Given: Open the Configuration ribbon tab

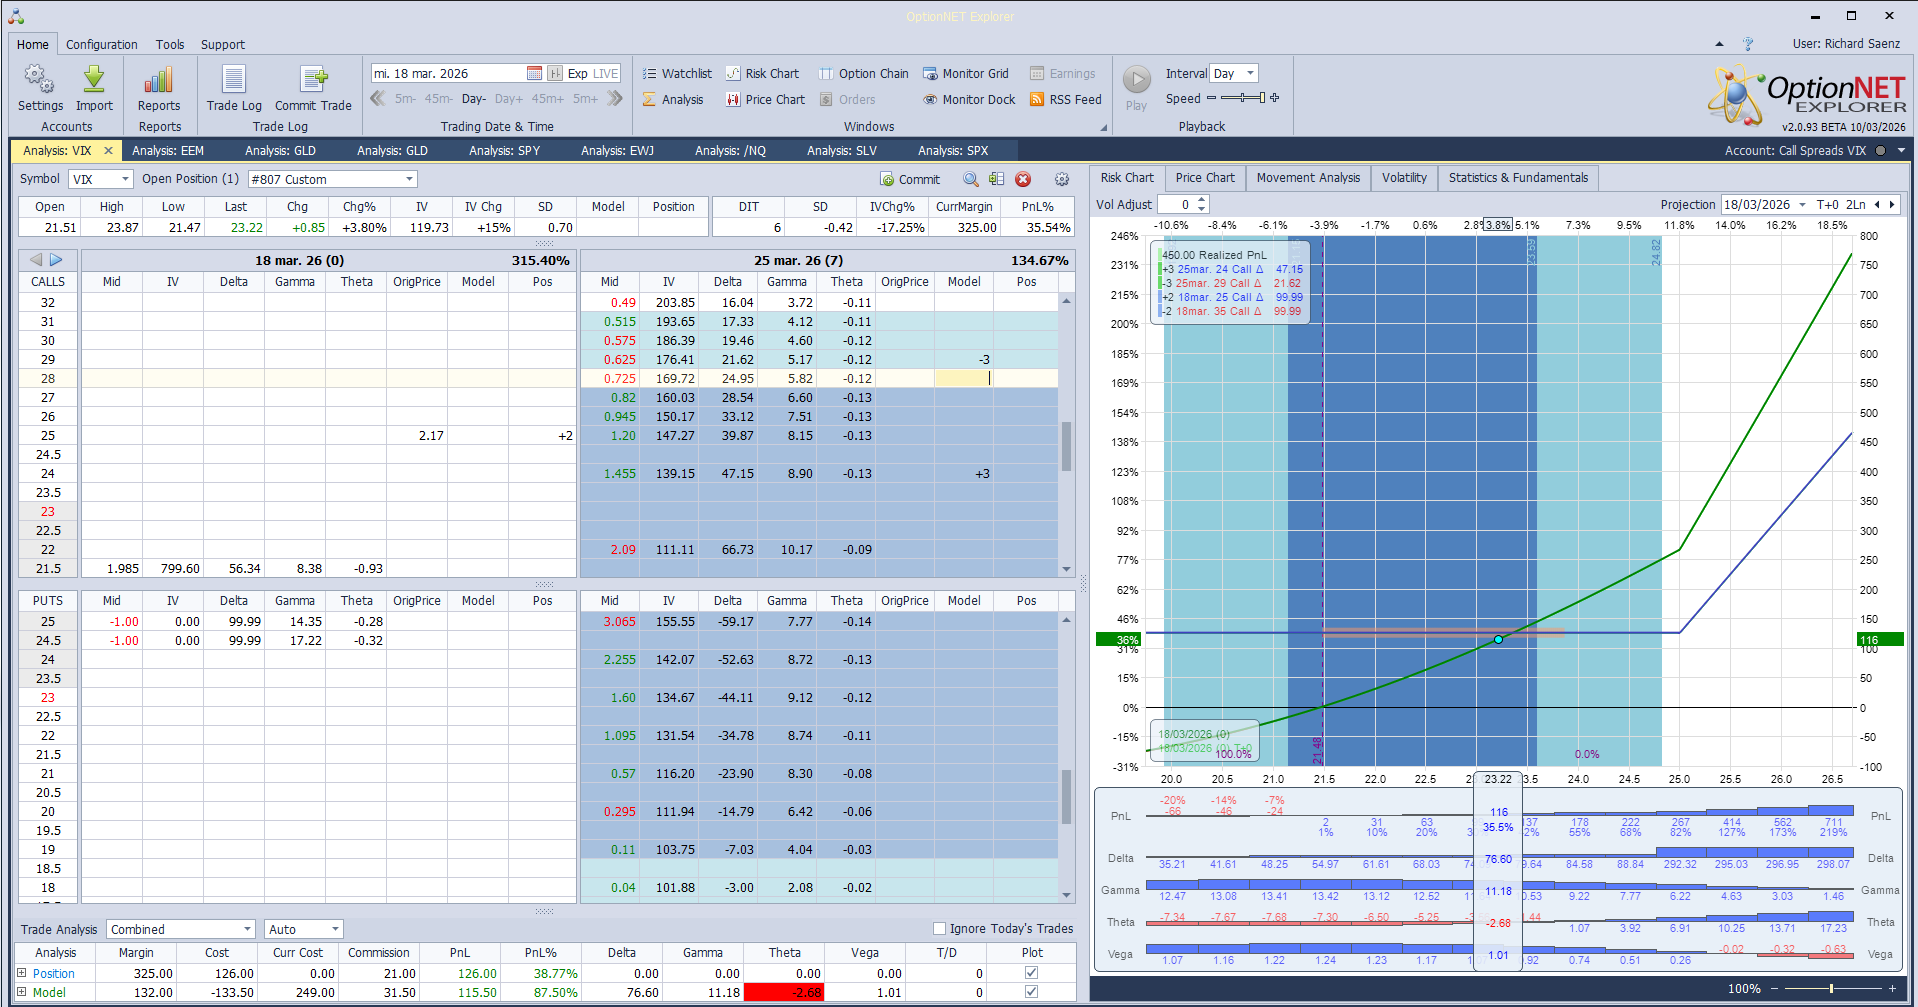Looking at the screenshot, I should tap(102, 44).
